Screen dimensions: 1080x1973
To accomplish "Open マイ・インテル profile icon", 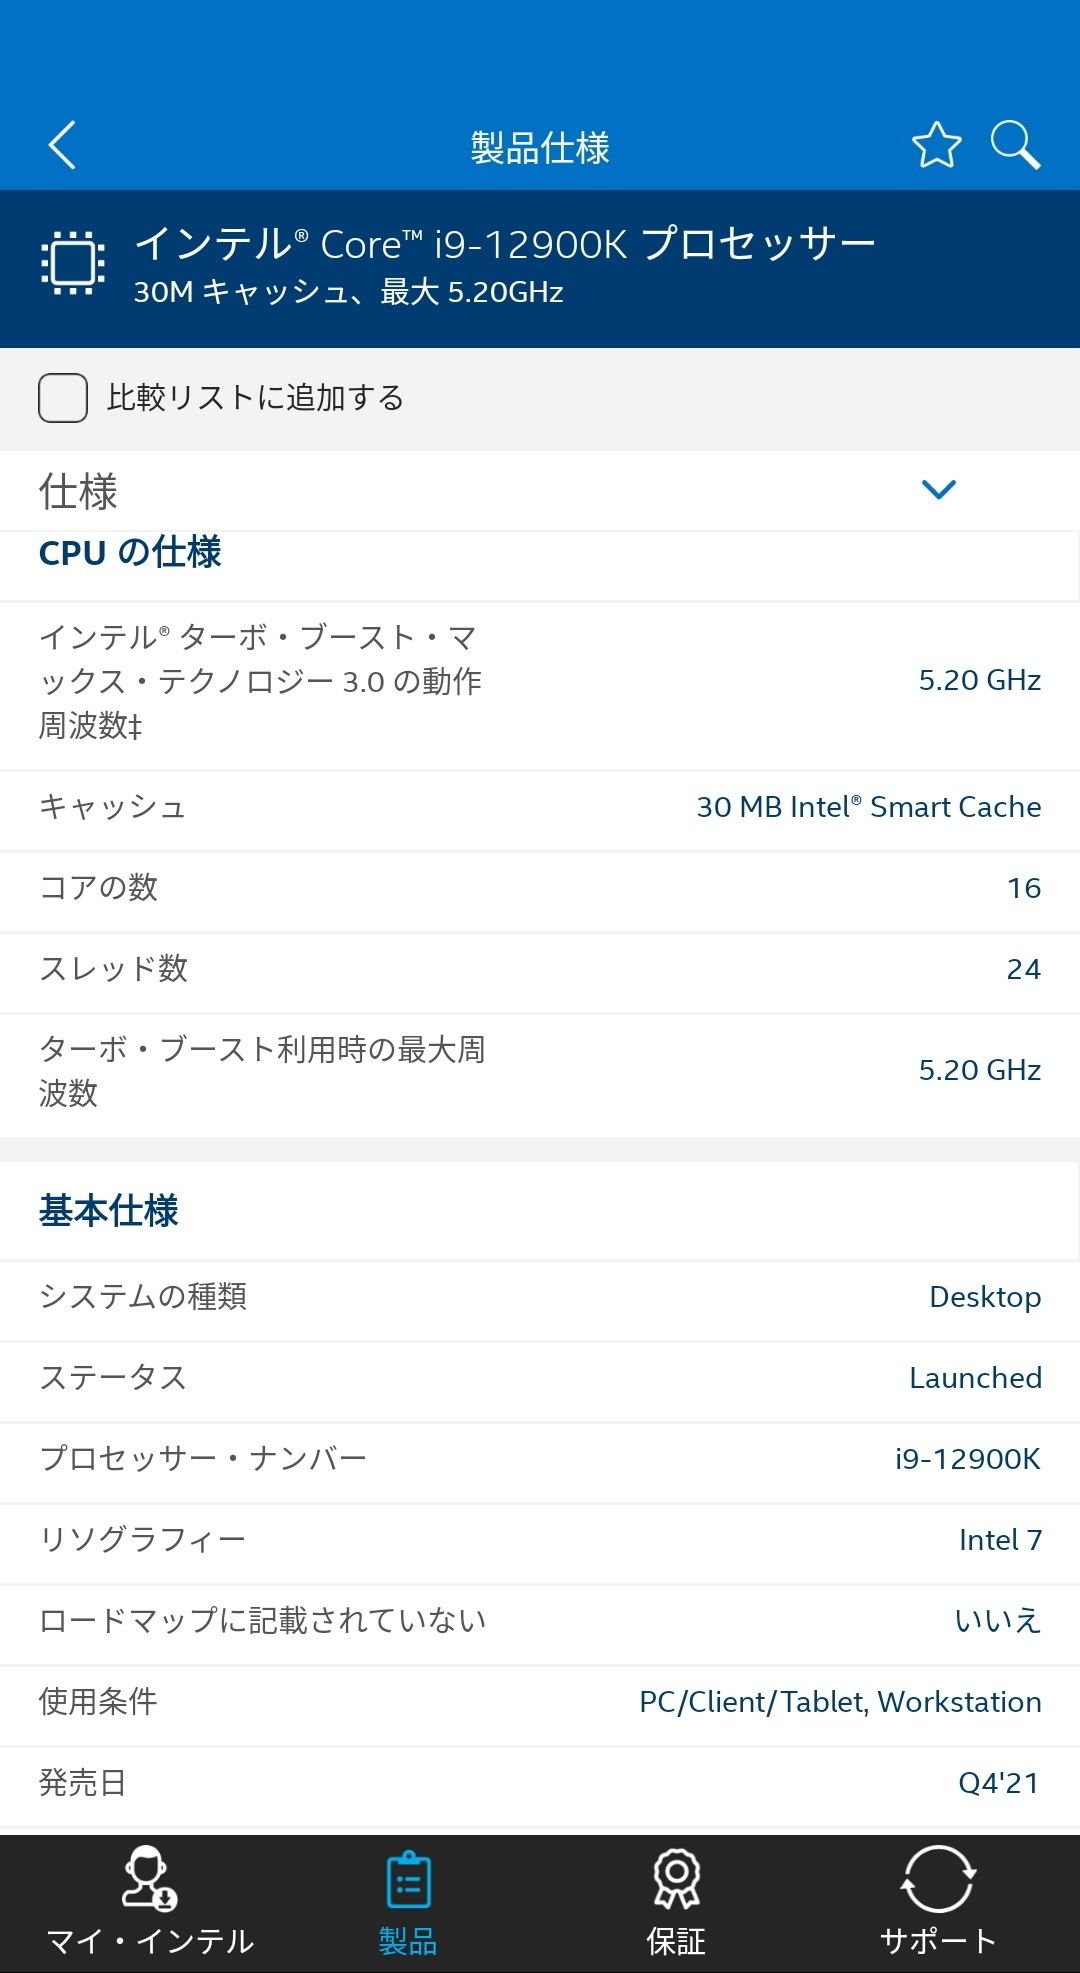I will (x=149, y=1878).
